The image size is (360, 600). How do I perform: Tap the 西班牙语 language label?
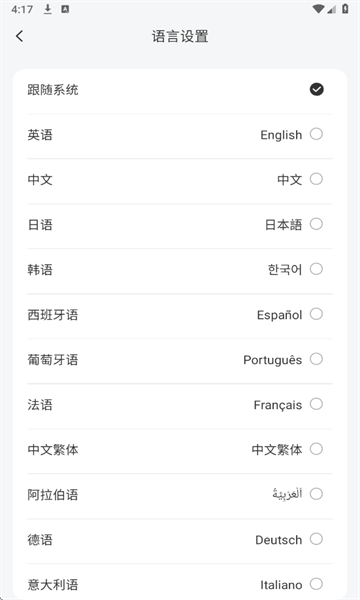[53, 315]
